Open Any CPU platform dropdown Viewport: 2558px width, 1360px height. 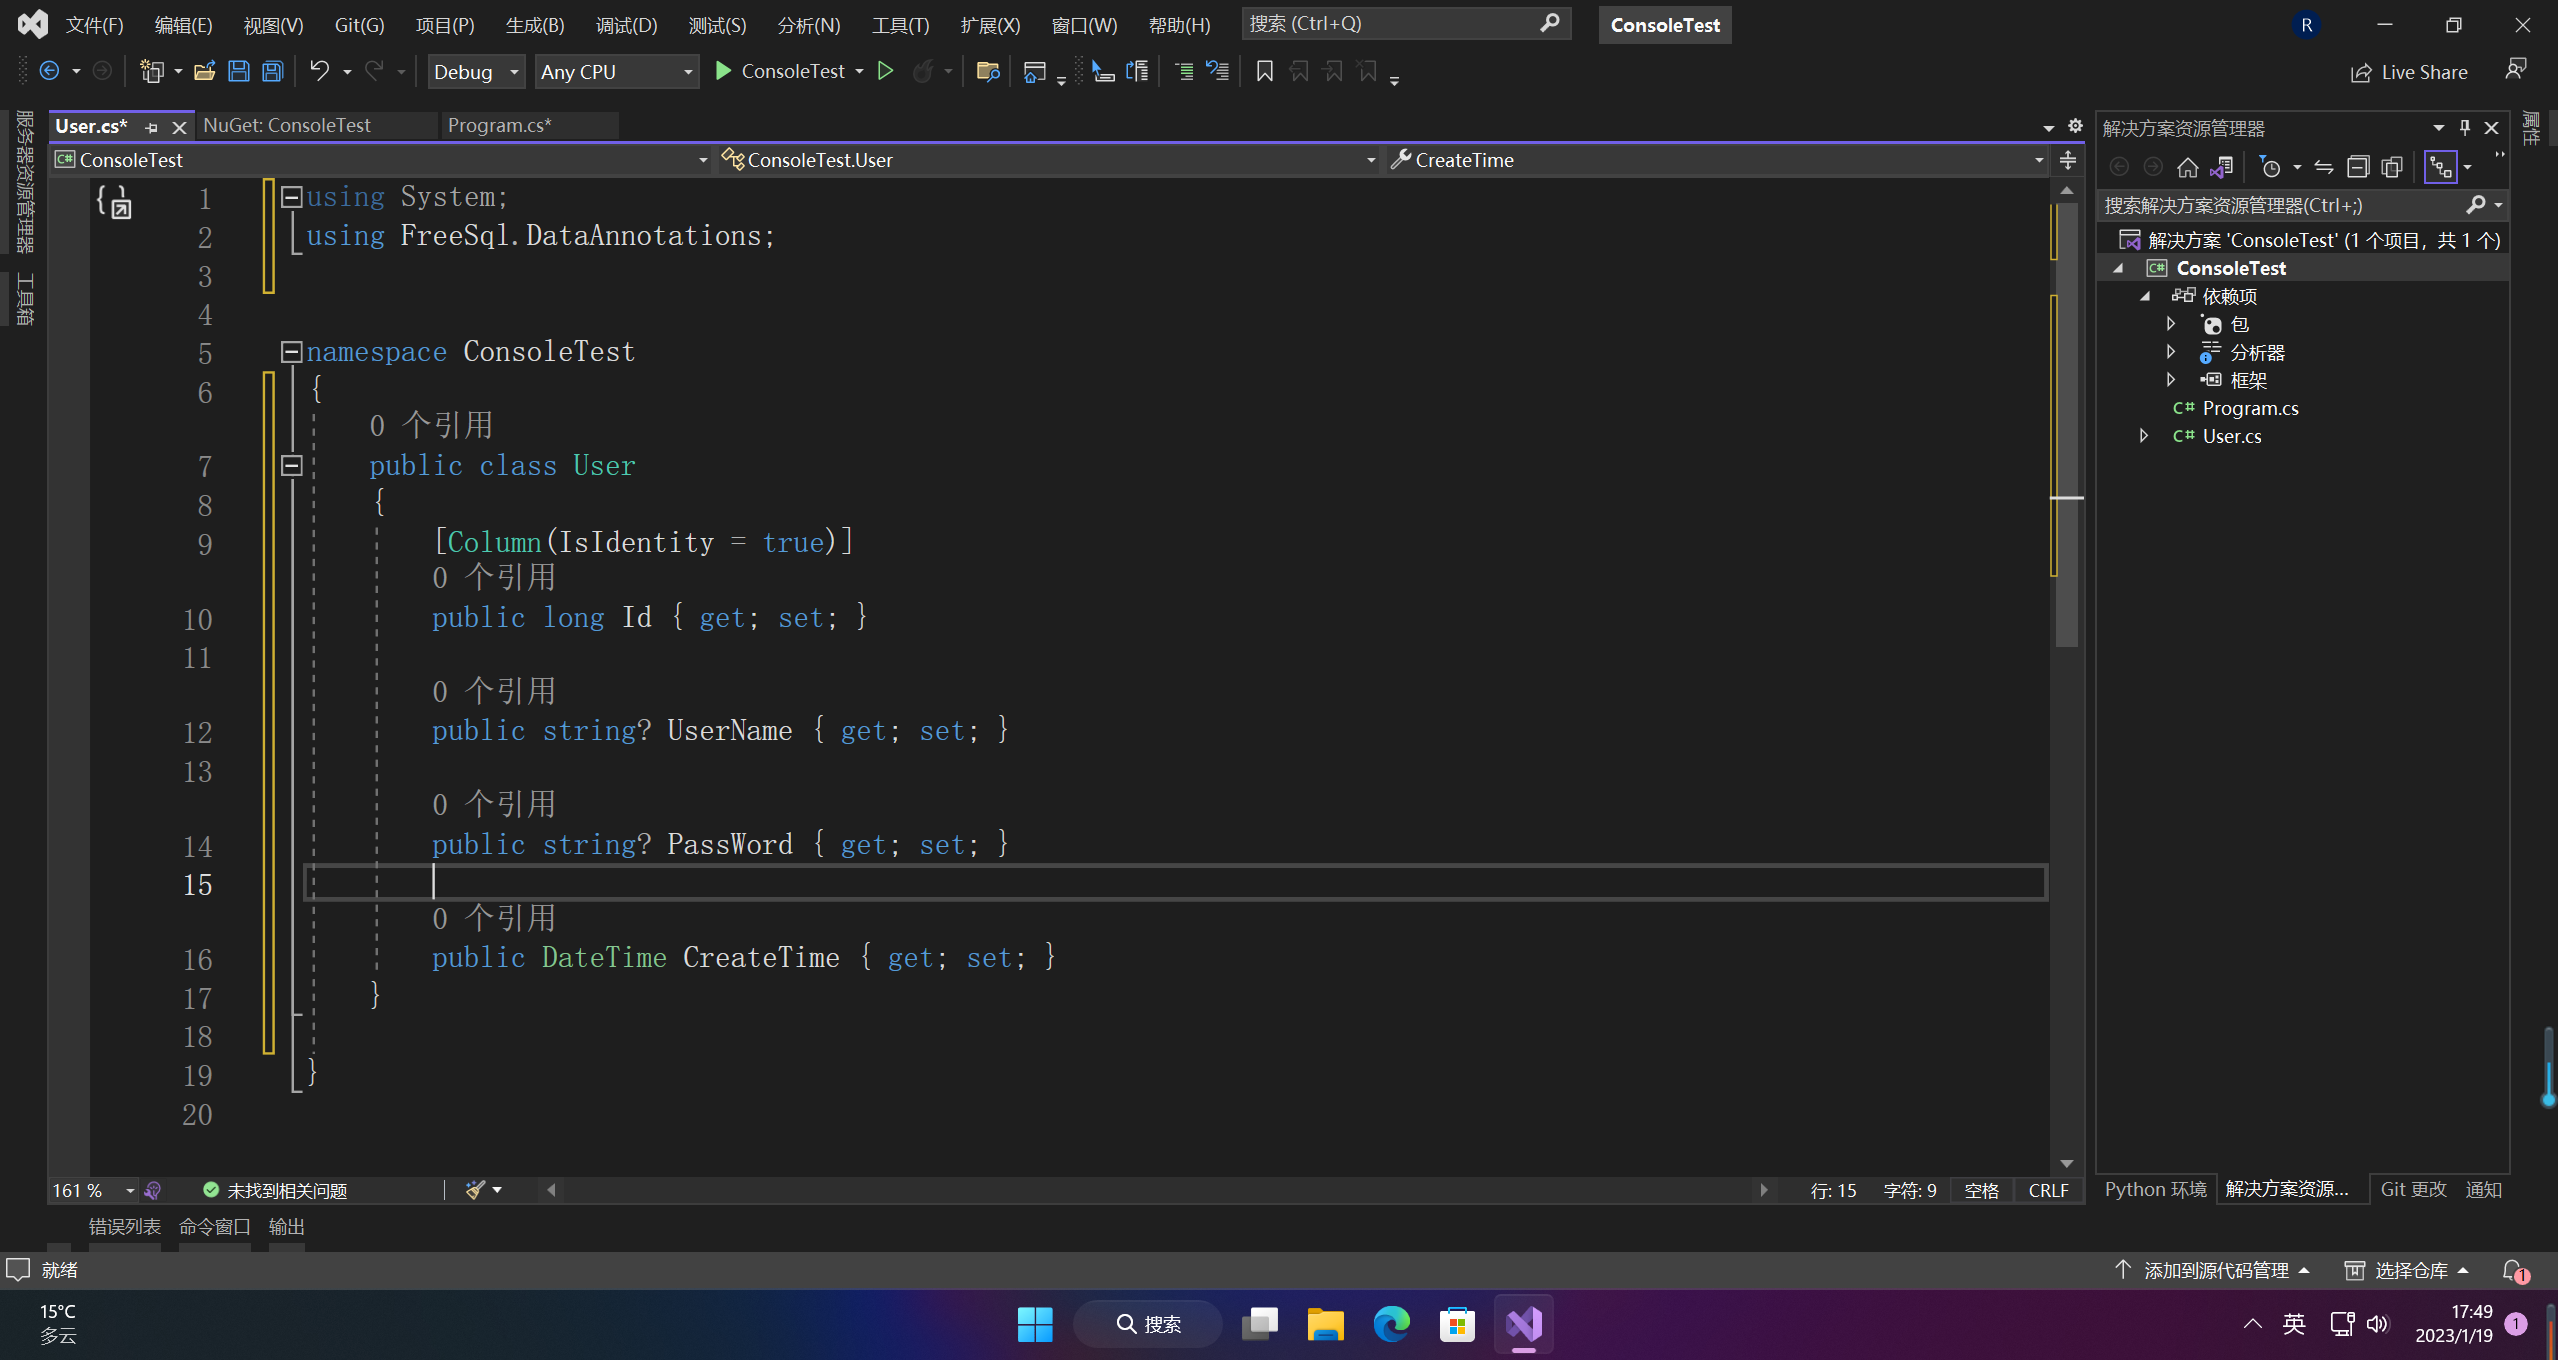click(616, 71)
